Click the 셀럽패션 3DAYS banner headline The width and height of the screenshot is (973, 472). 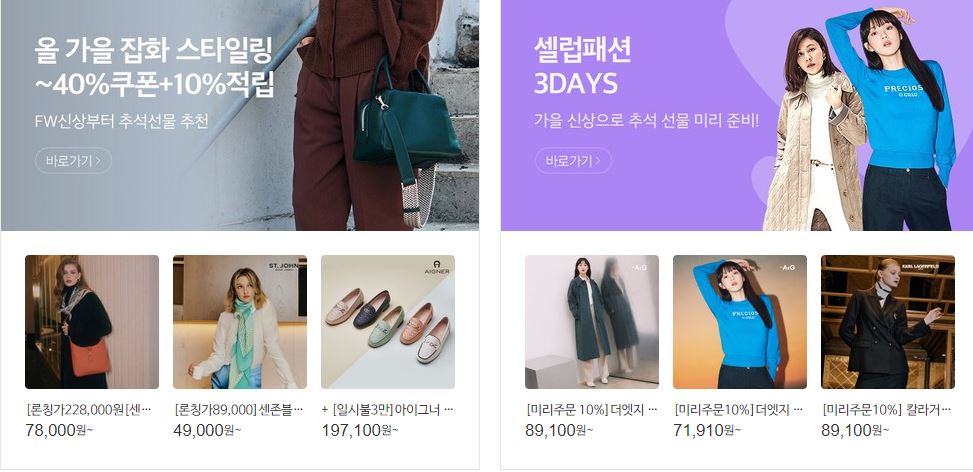(x=582, y=66)
